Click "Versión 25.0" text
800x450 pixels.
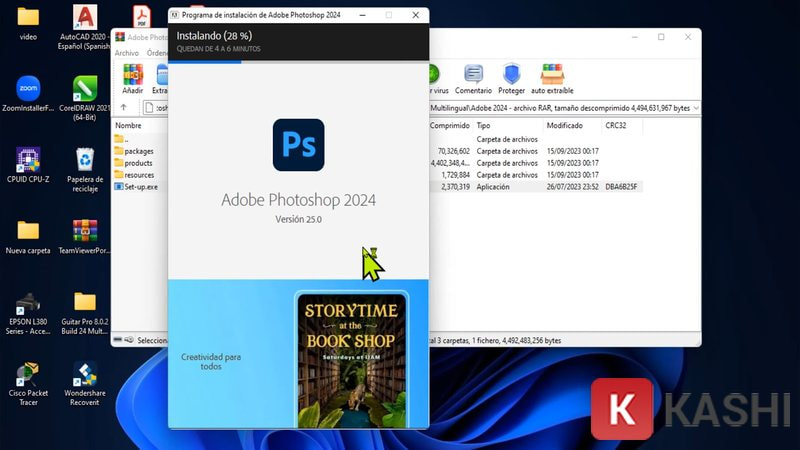coord(298,219)
